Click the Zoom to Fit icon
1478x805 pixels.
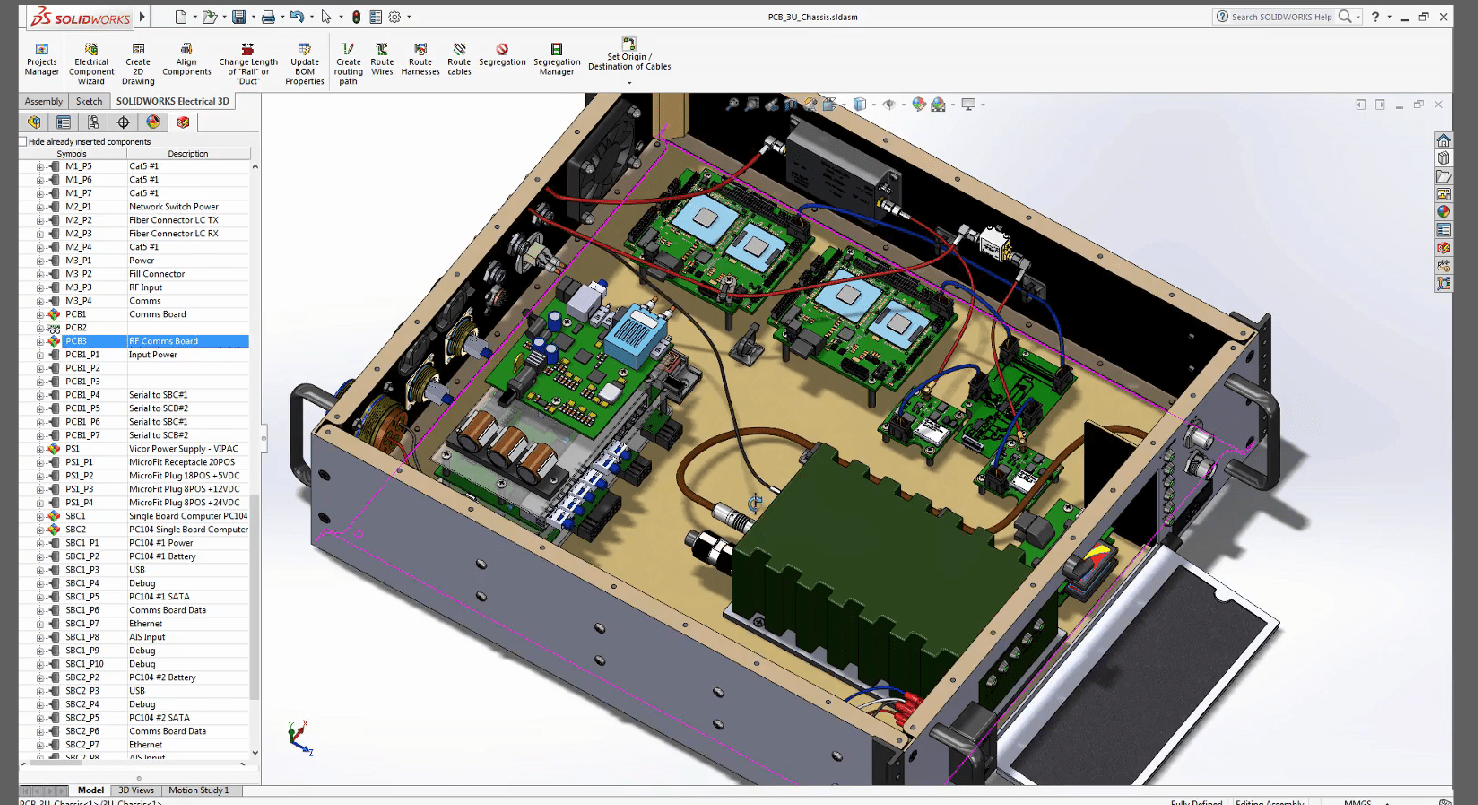pyautogui.click(x=733, y=103)
